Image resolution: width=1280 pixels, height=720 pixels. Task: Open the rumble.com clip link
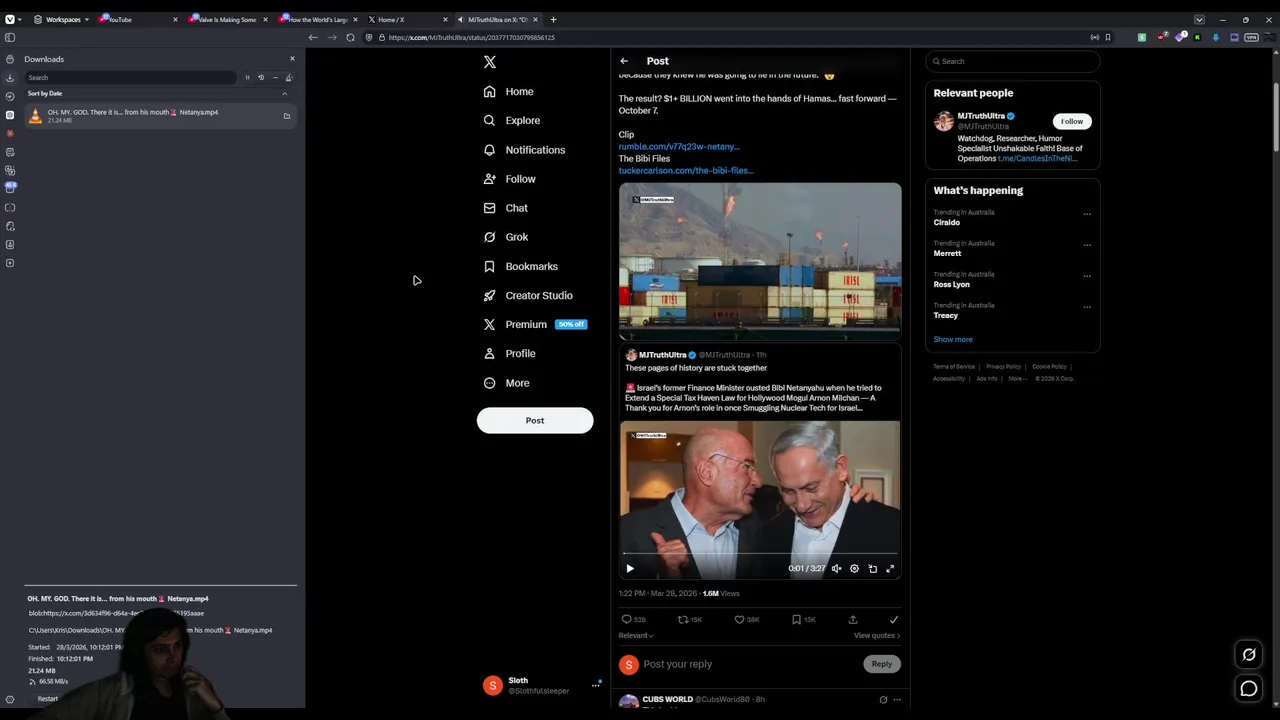679,146
